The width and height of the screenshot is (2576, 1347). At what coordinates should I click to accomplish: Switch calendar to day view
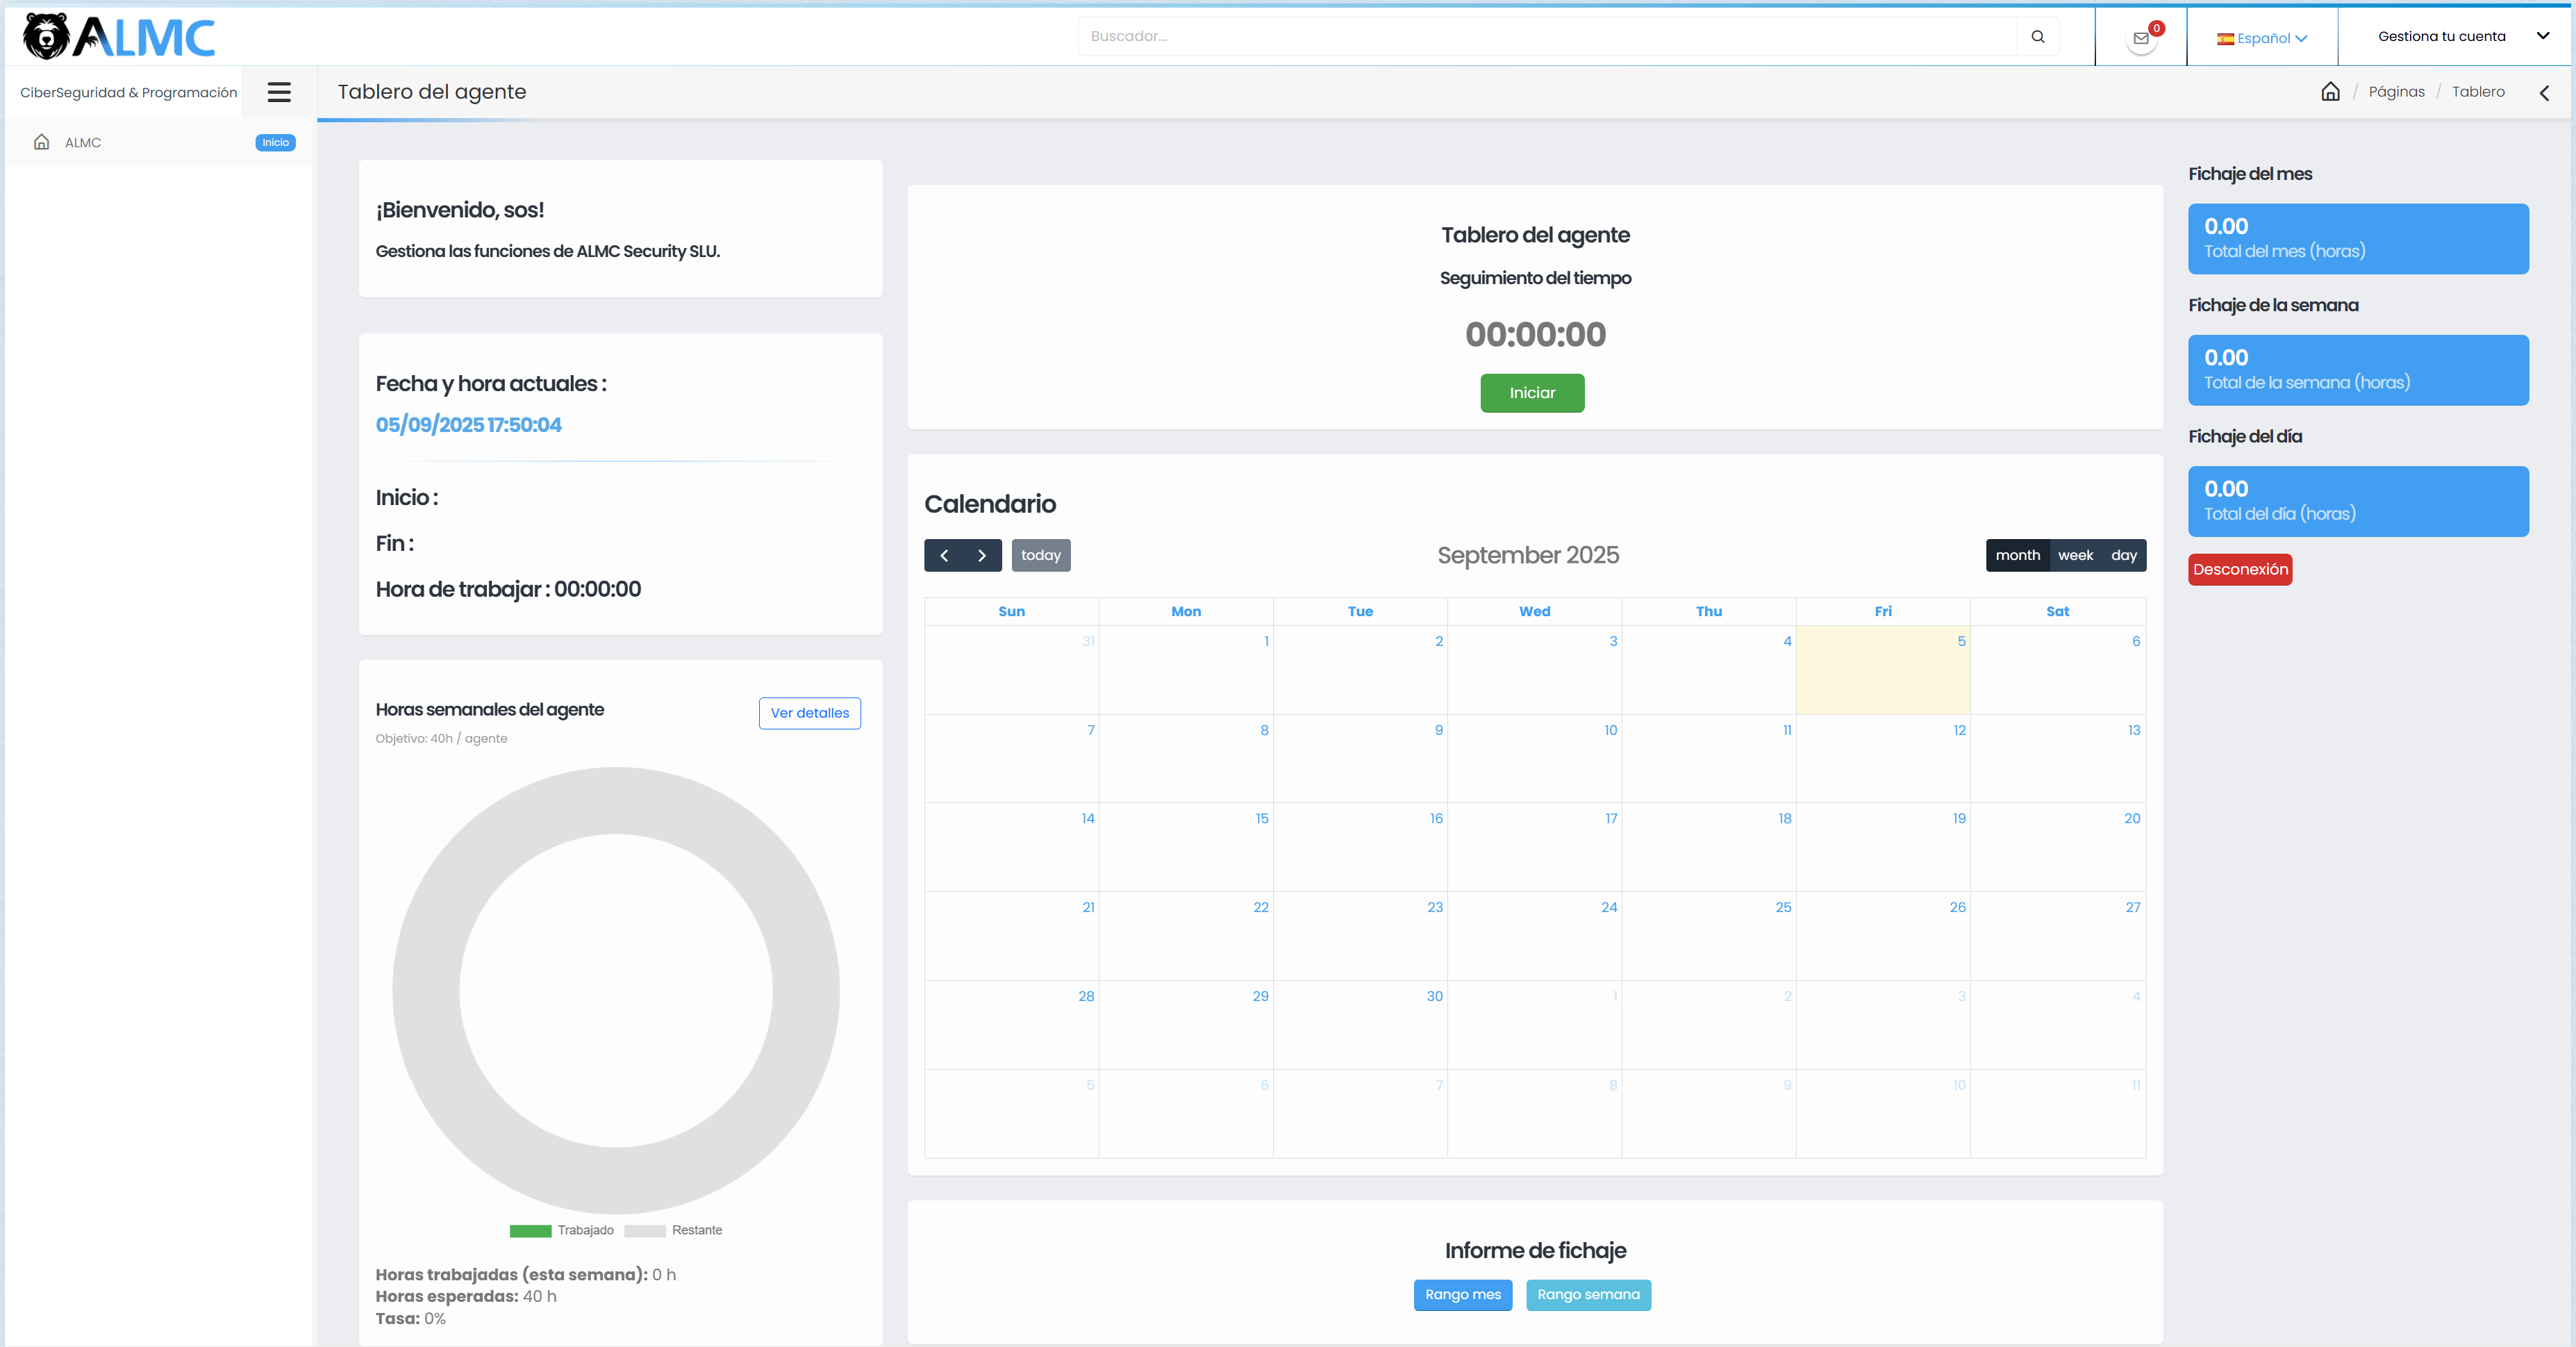(2124, 555)
